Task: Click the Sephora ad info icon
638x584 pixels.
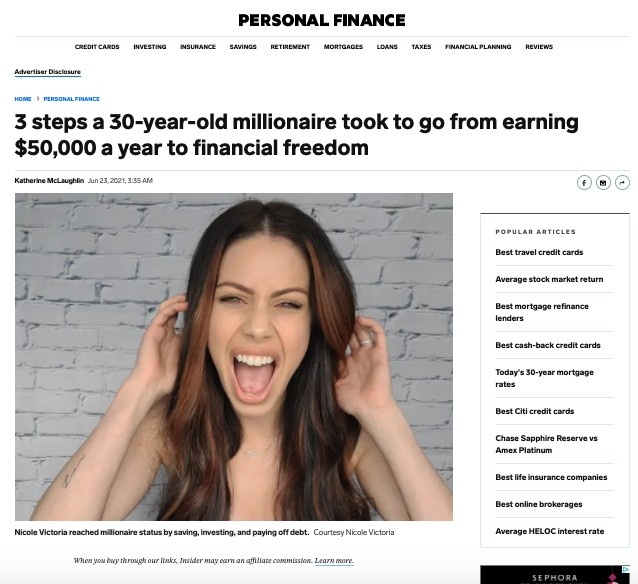Action: click(626, 569)
